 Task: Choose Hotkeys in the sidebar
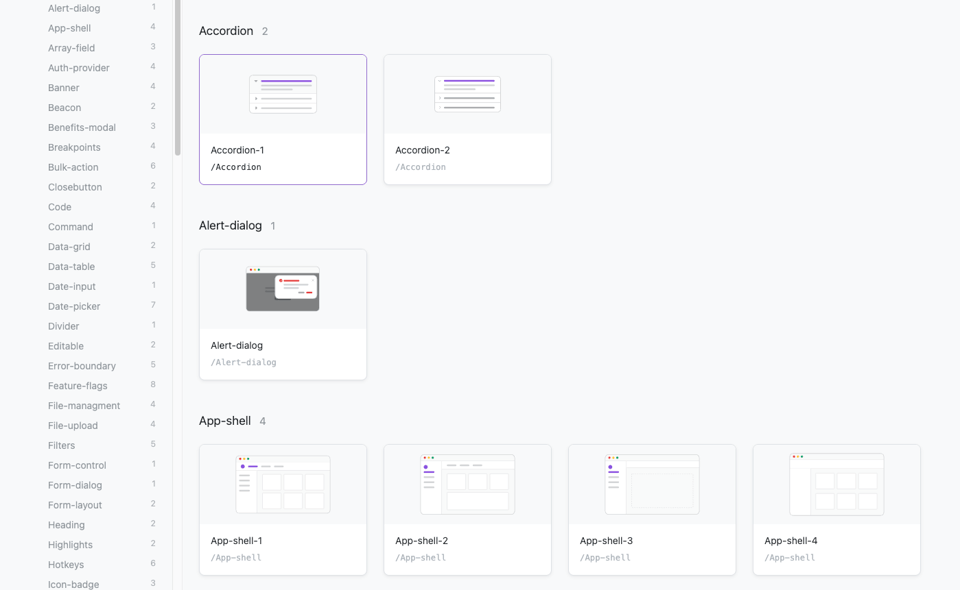[x=66, y=565]
